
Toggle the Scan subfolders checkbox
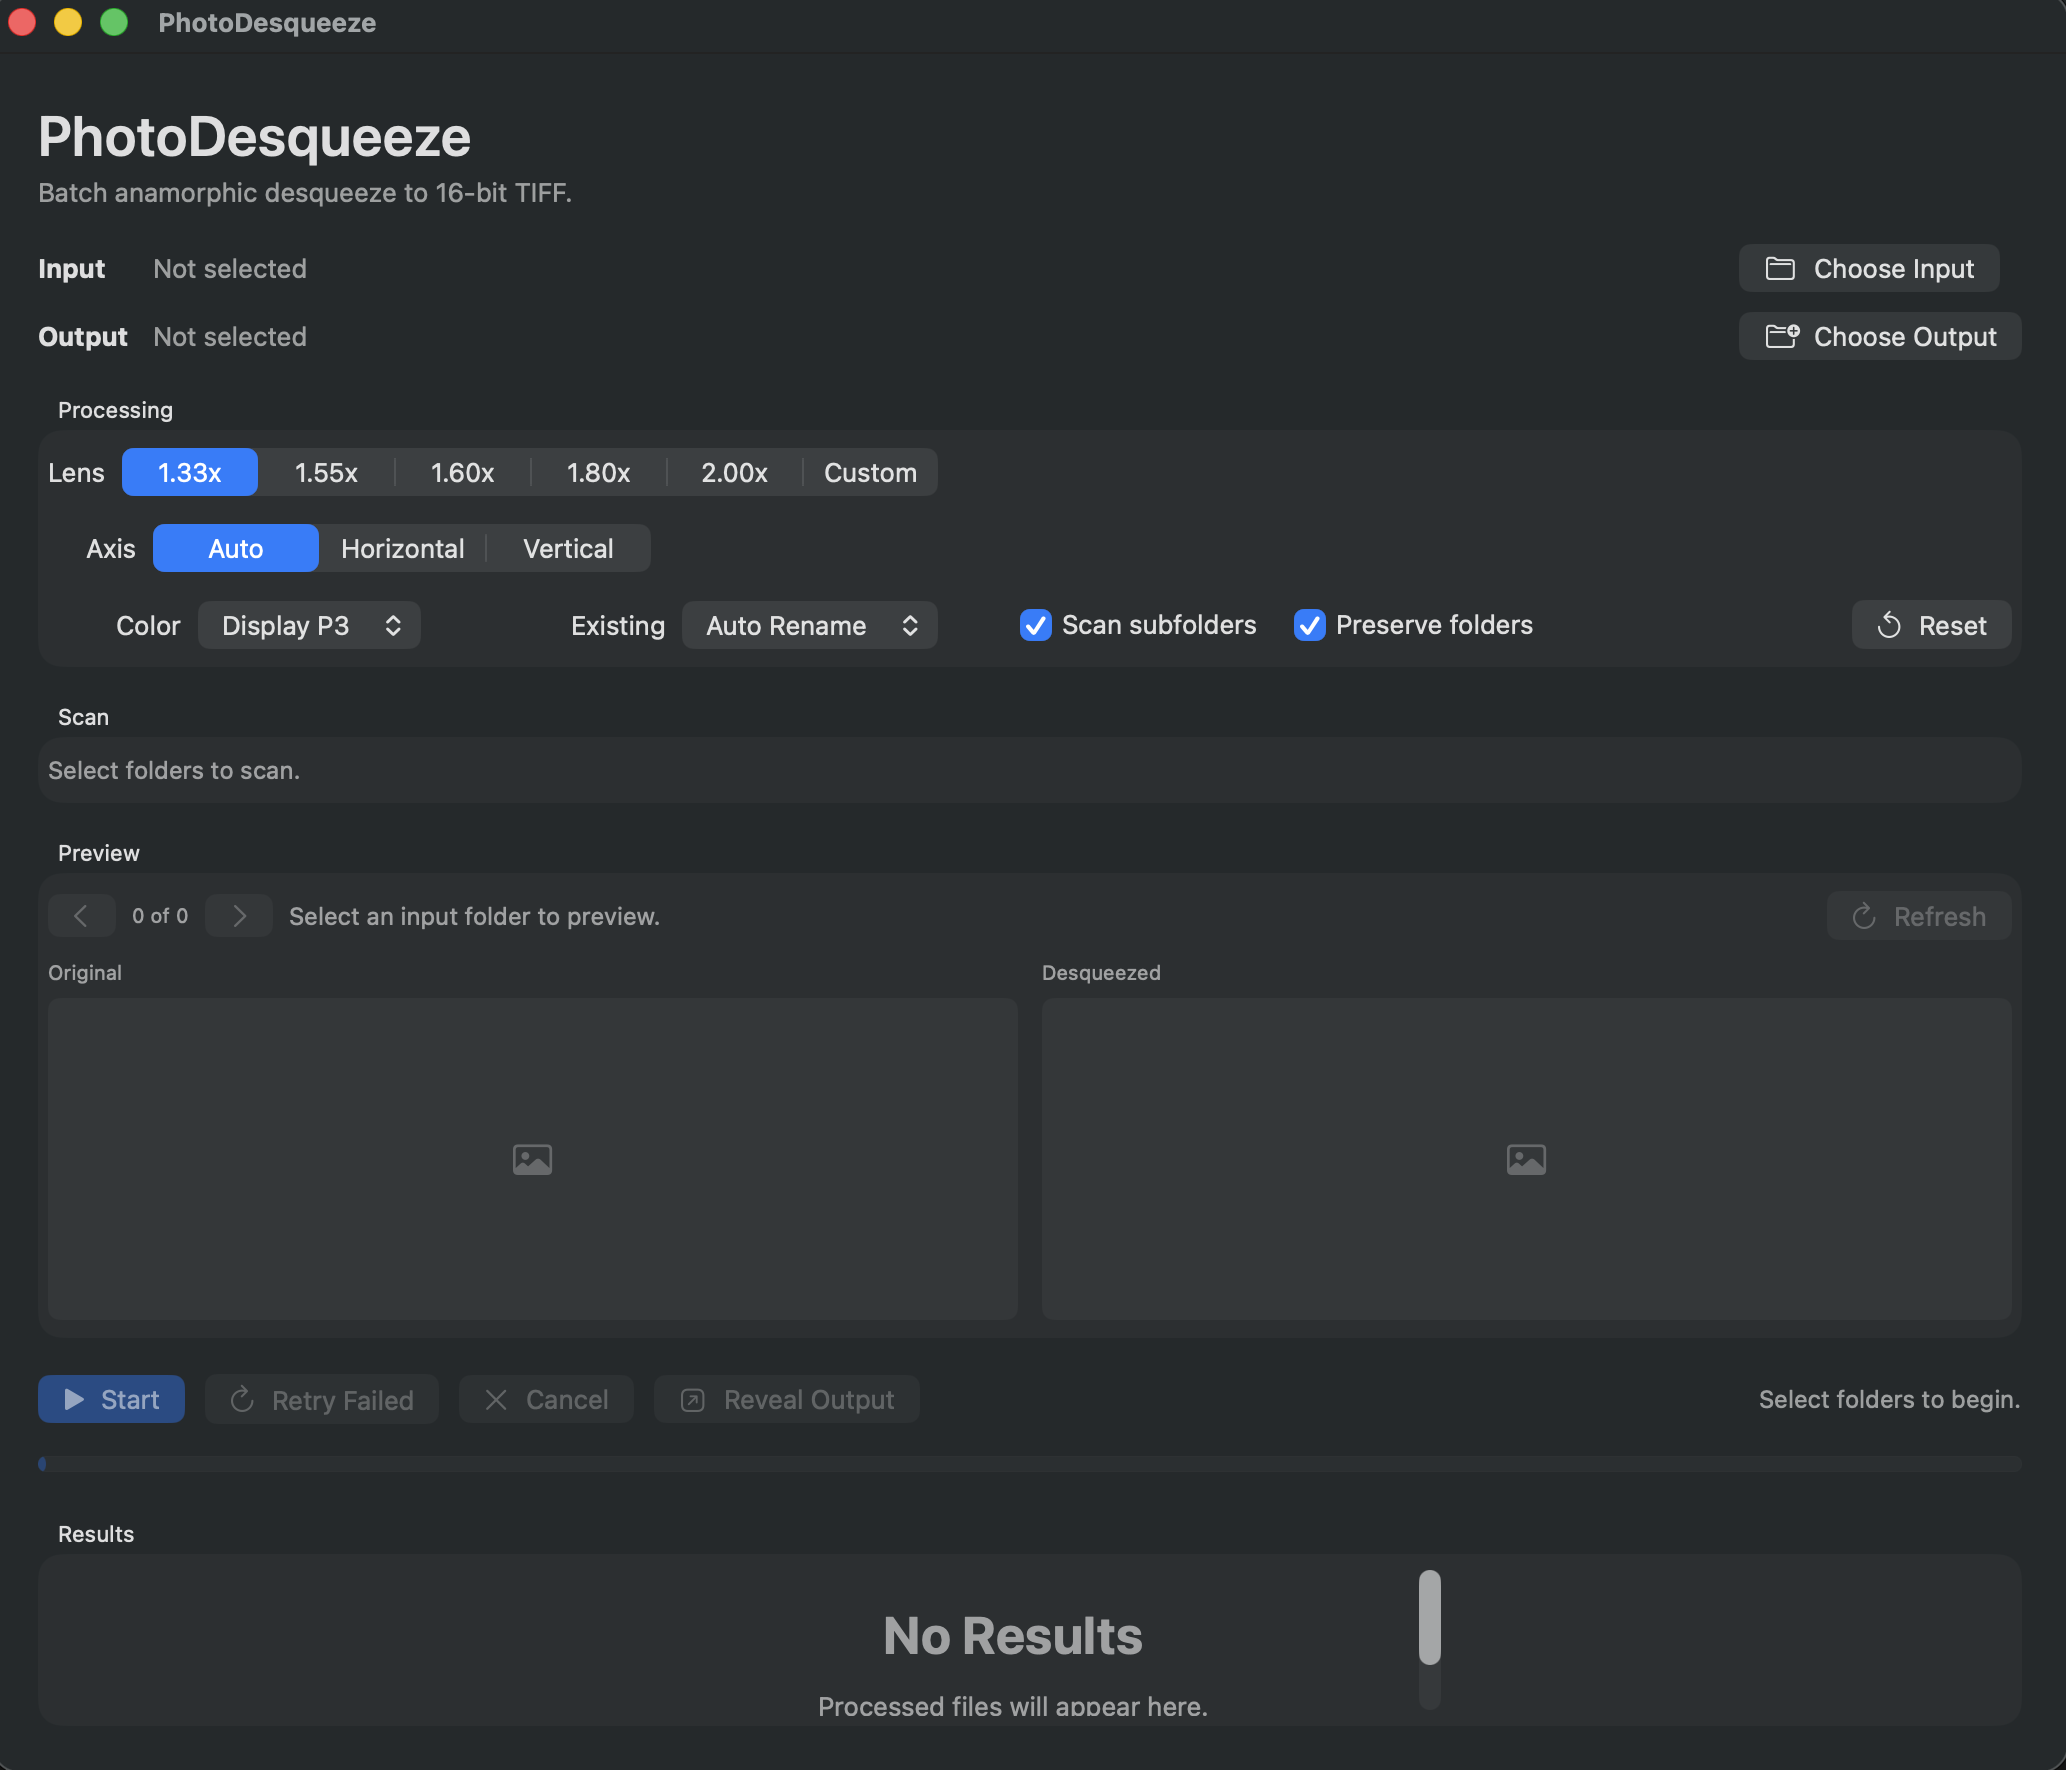(x=1036, y=625)
